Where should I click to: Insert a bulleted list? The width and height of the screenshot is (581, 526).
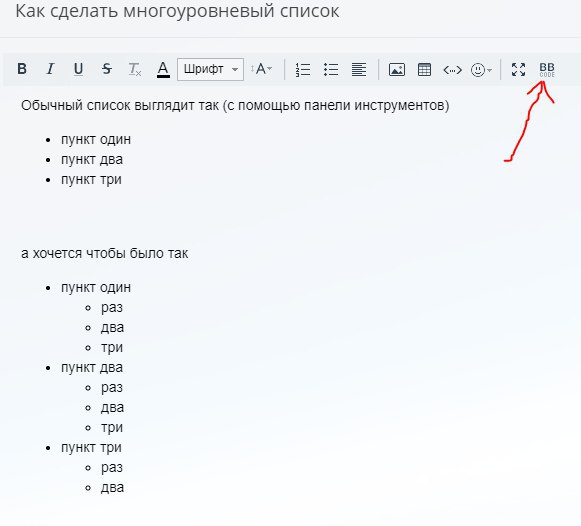tap(331, 69)
